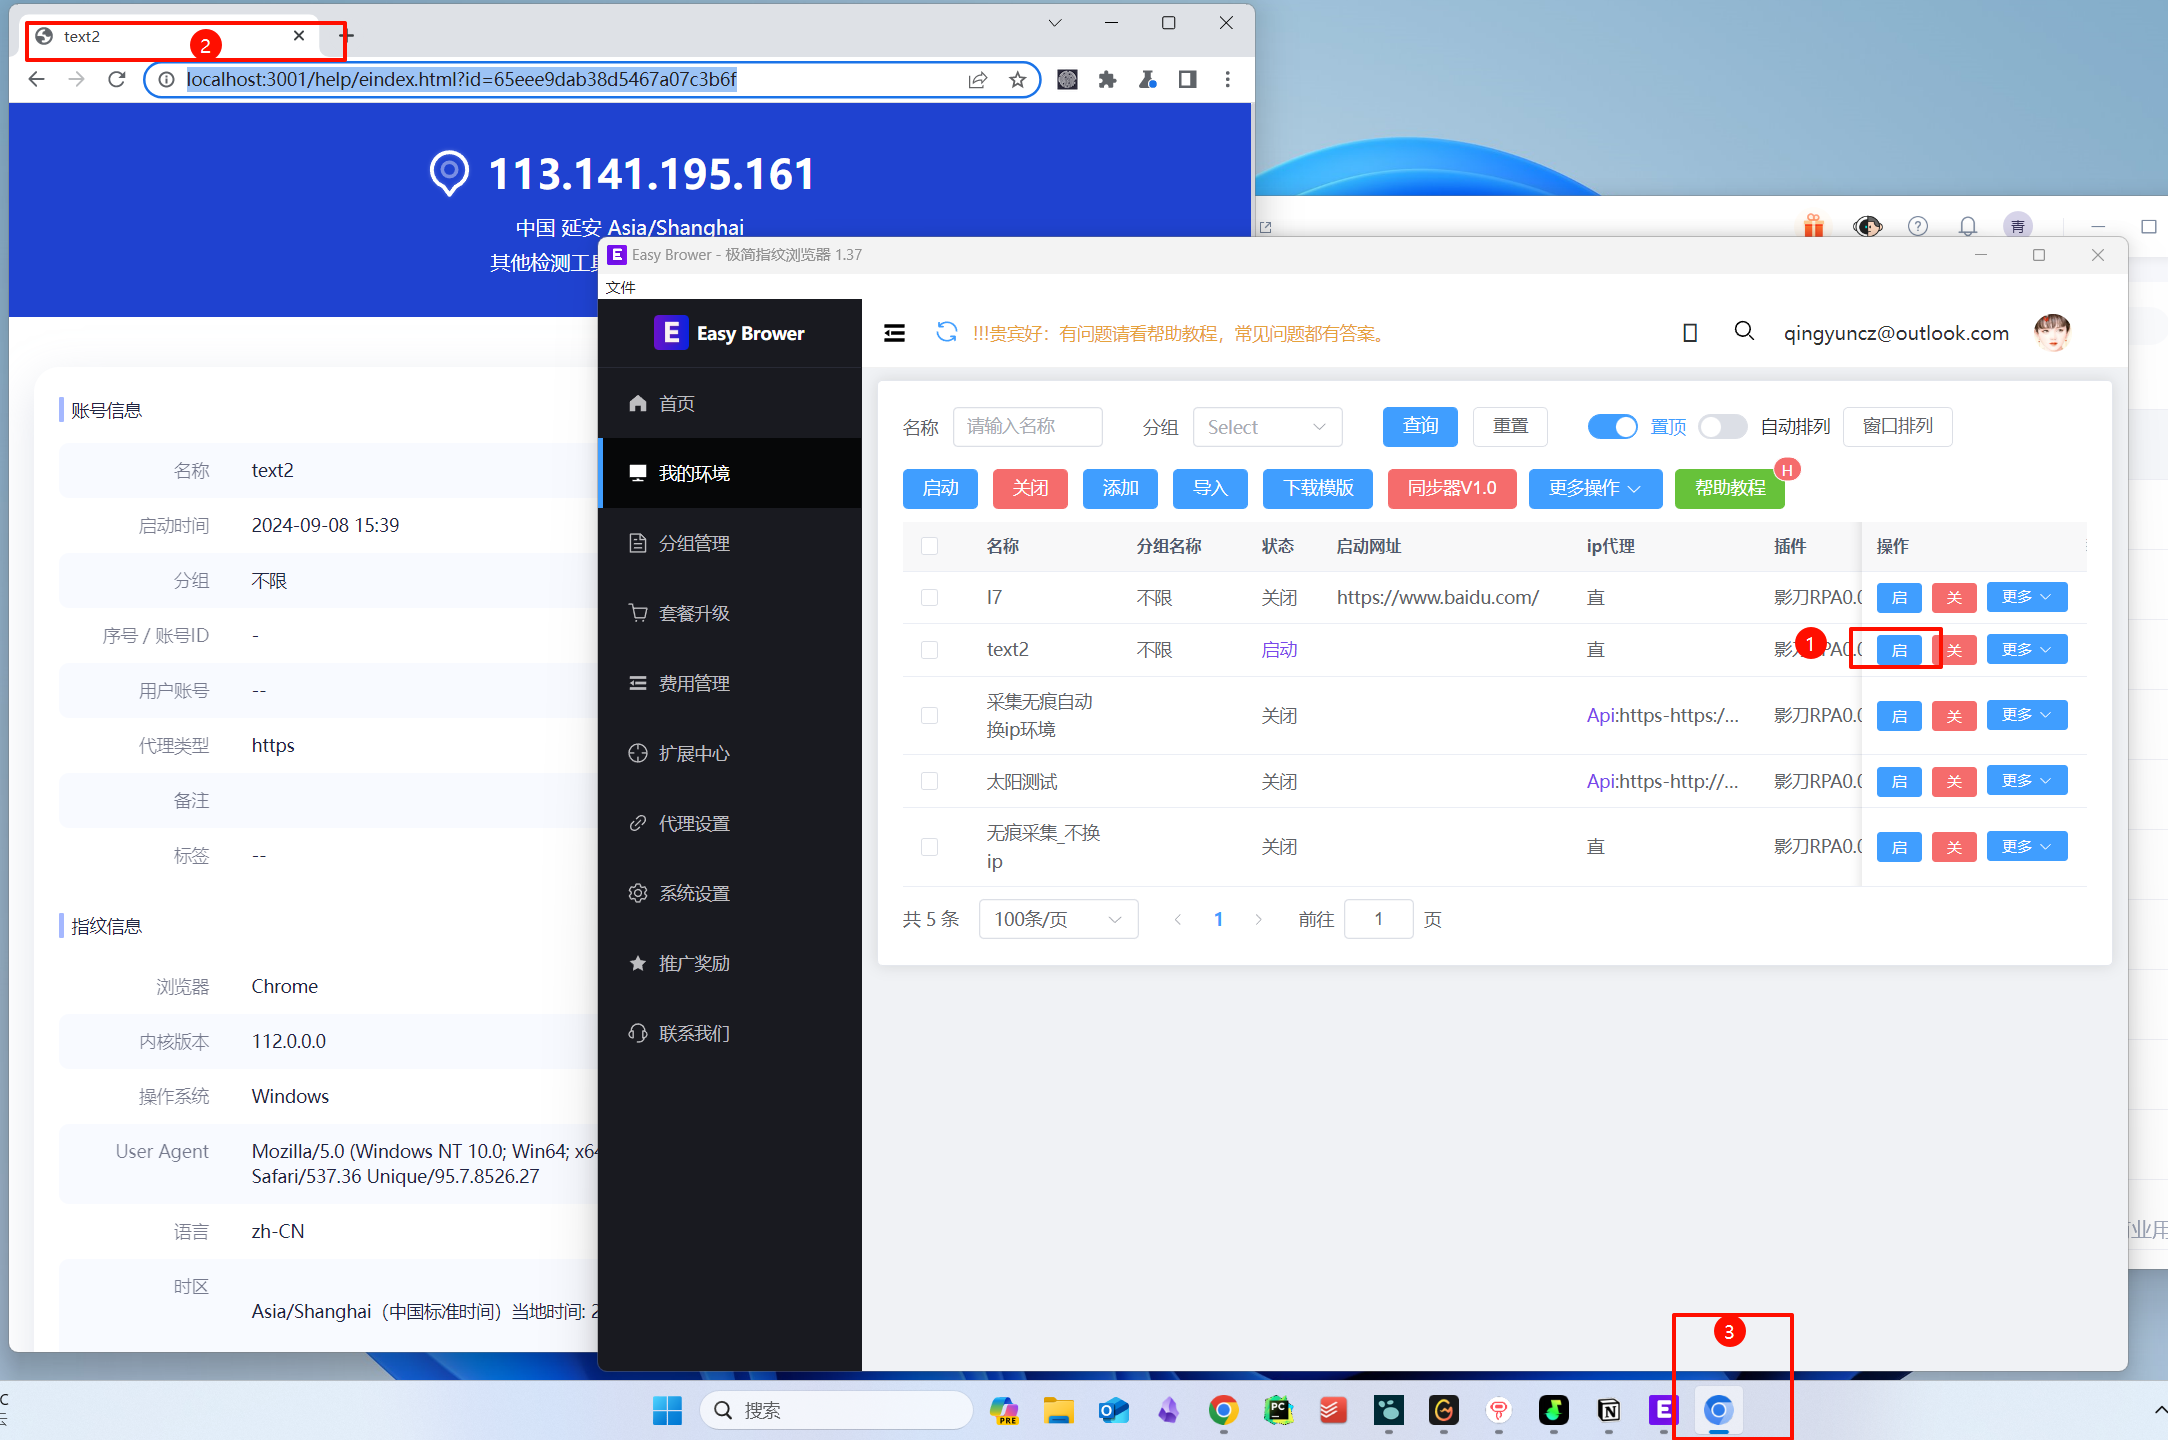Expand the 更多操作 dropdown button
Screen dimensions: 2168x1440
click(1594, 488)
